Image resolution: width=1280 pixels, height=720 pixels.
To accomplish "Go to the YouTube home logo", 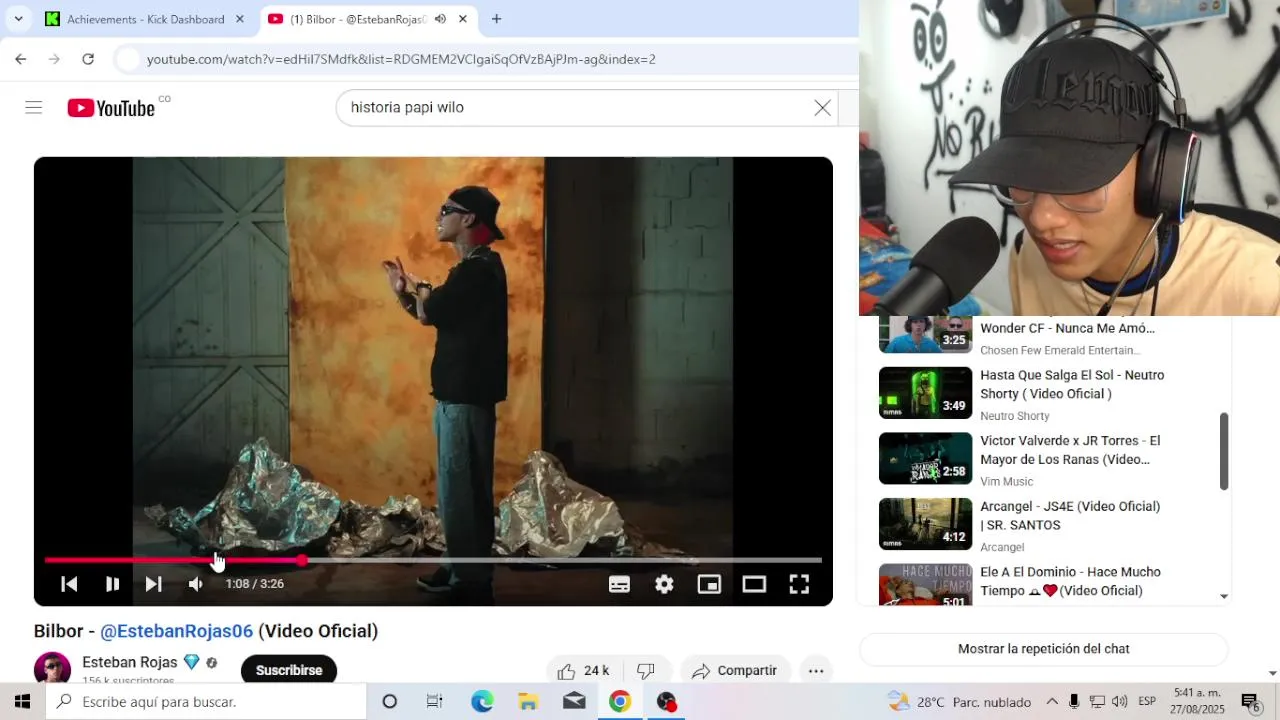I will [111, 108].
